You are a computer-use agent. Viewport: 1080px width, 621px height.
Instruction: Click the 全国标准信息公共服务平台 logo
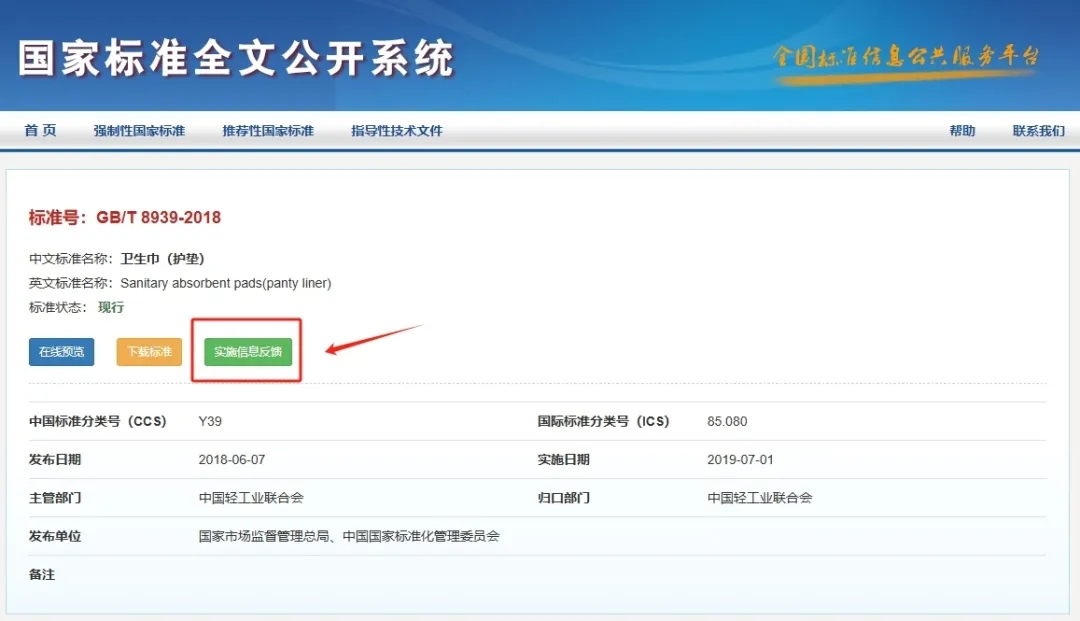(906, 58)
